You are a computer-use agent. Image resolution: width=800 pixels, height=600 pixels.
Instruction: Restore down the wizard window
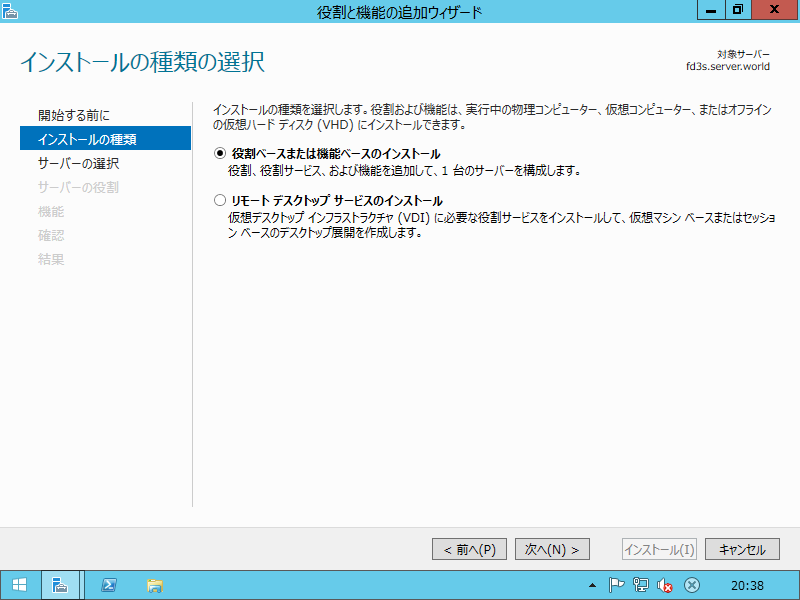(x=737, y=10)
